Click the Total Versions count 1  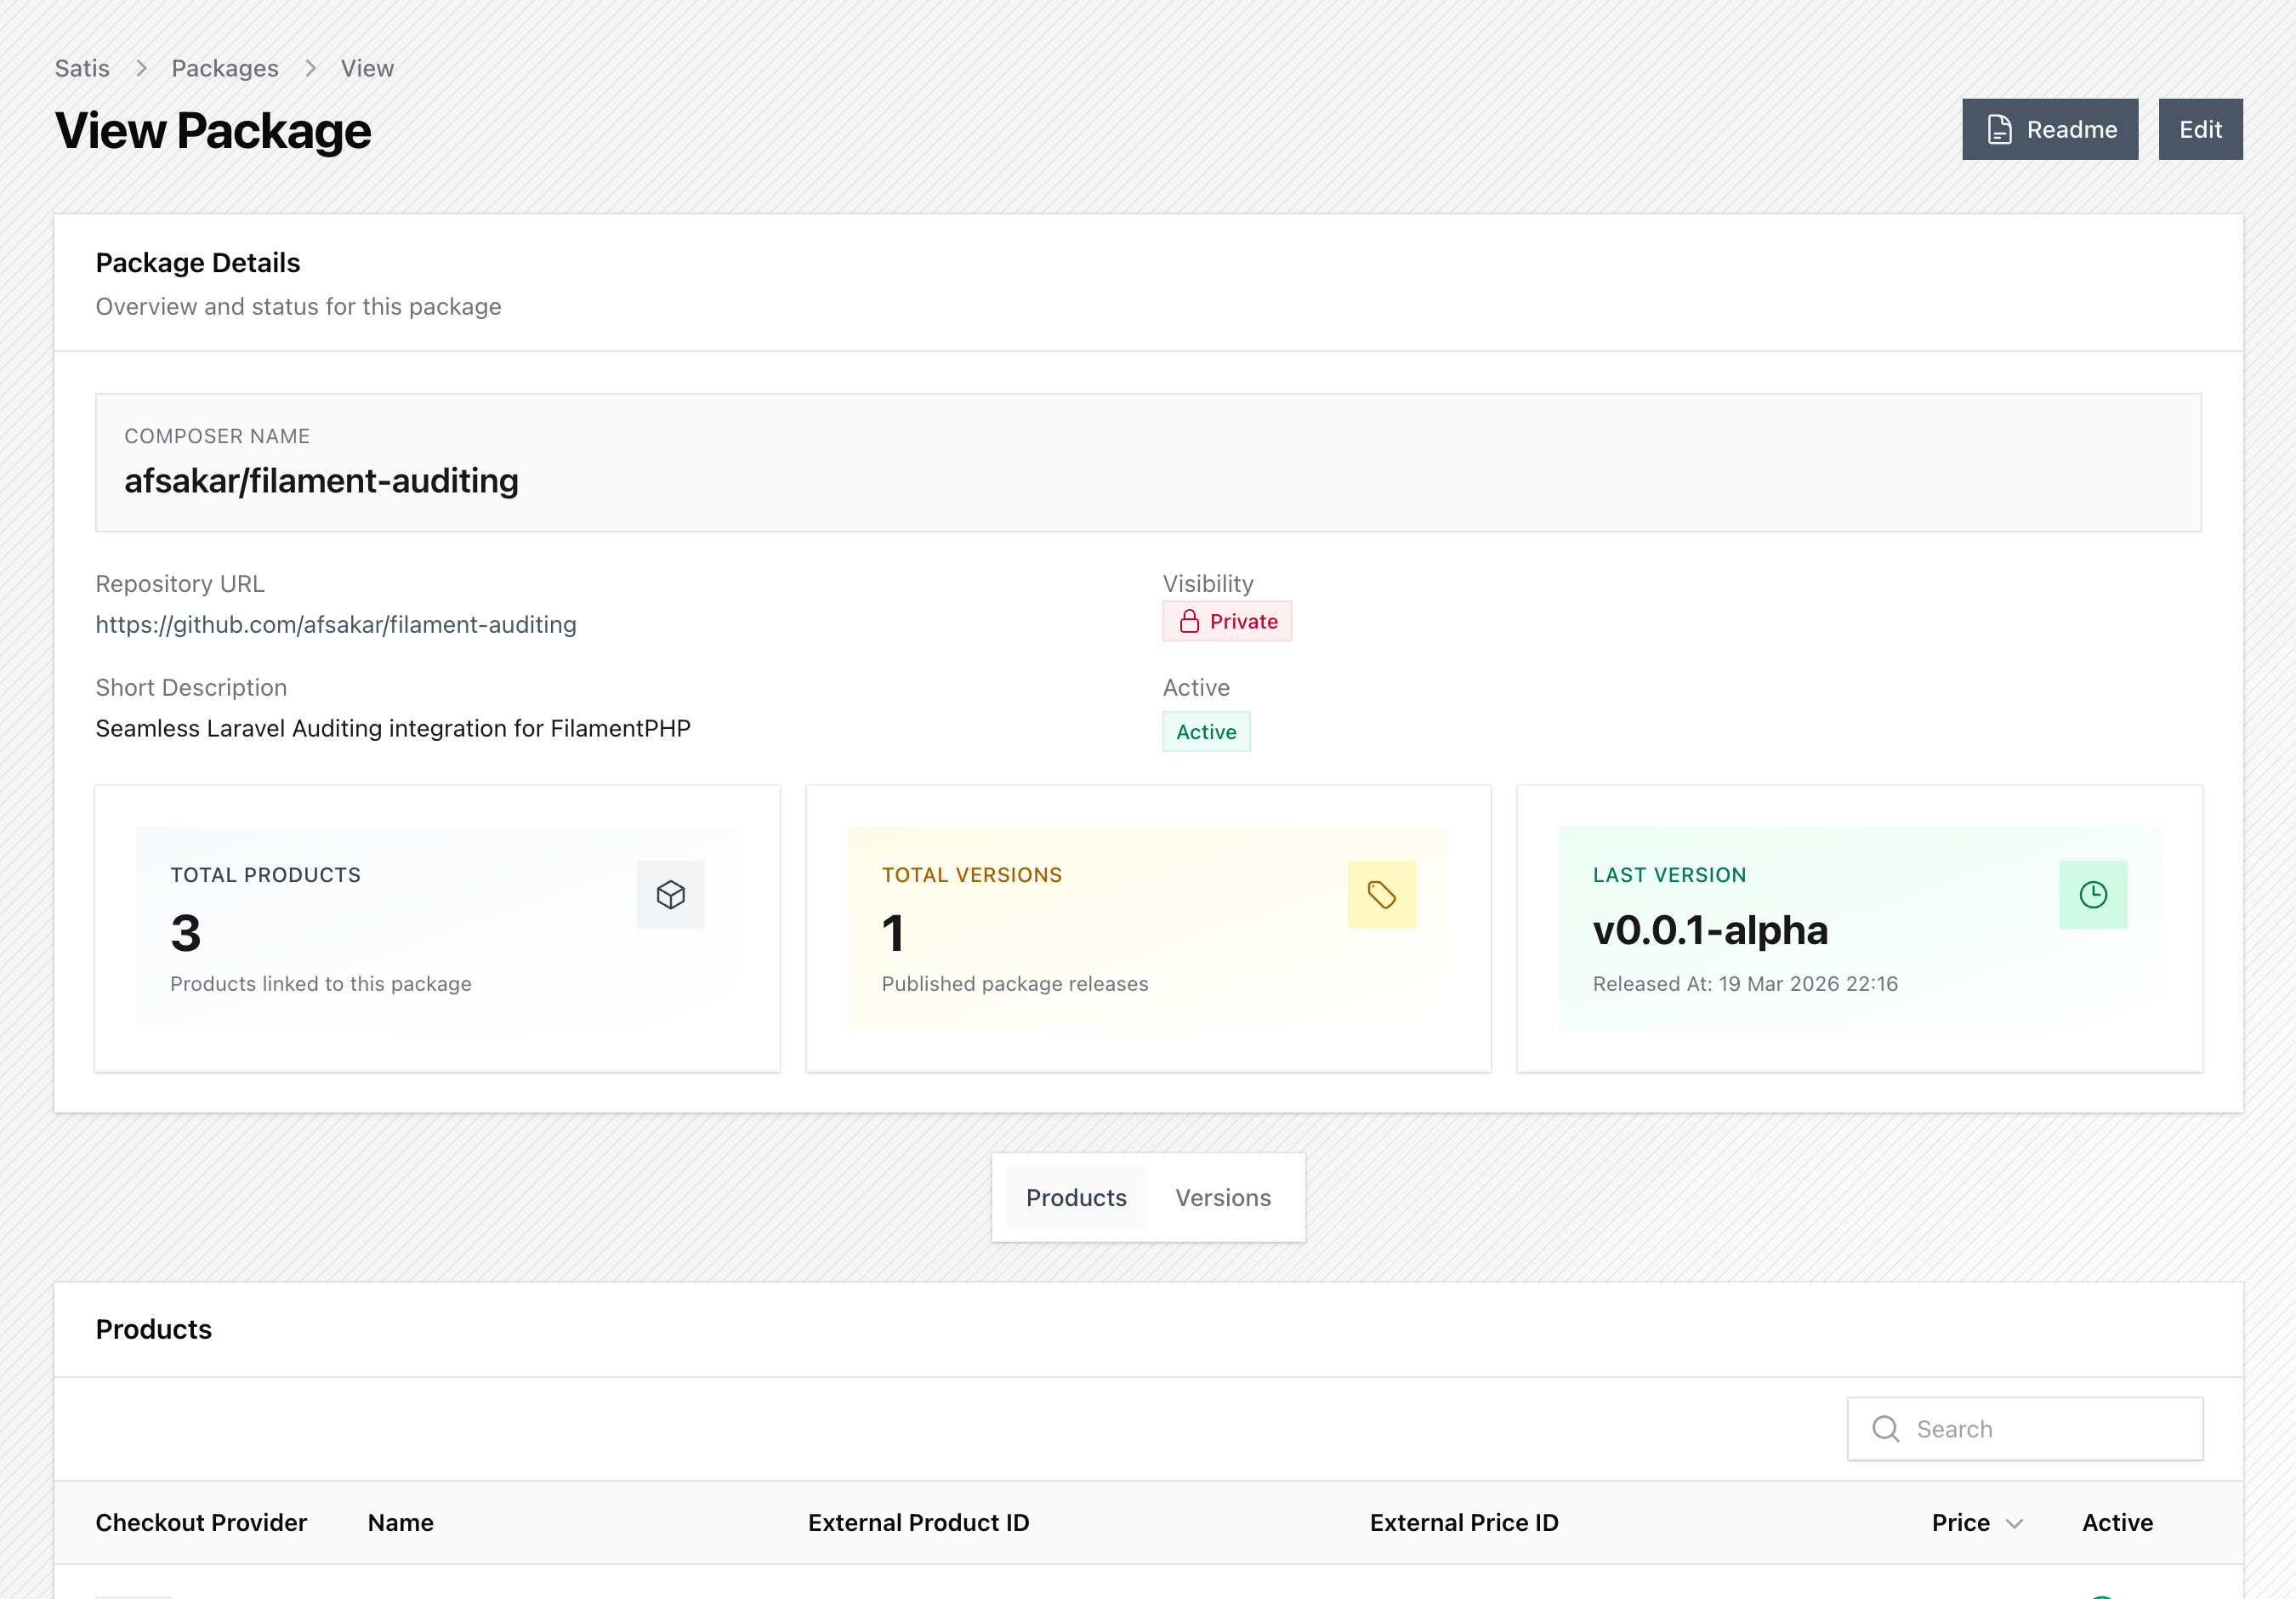click(x=893, y=933)
